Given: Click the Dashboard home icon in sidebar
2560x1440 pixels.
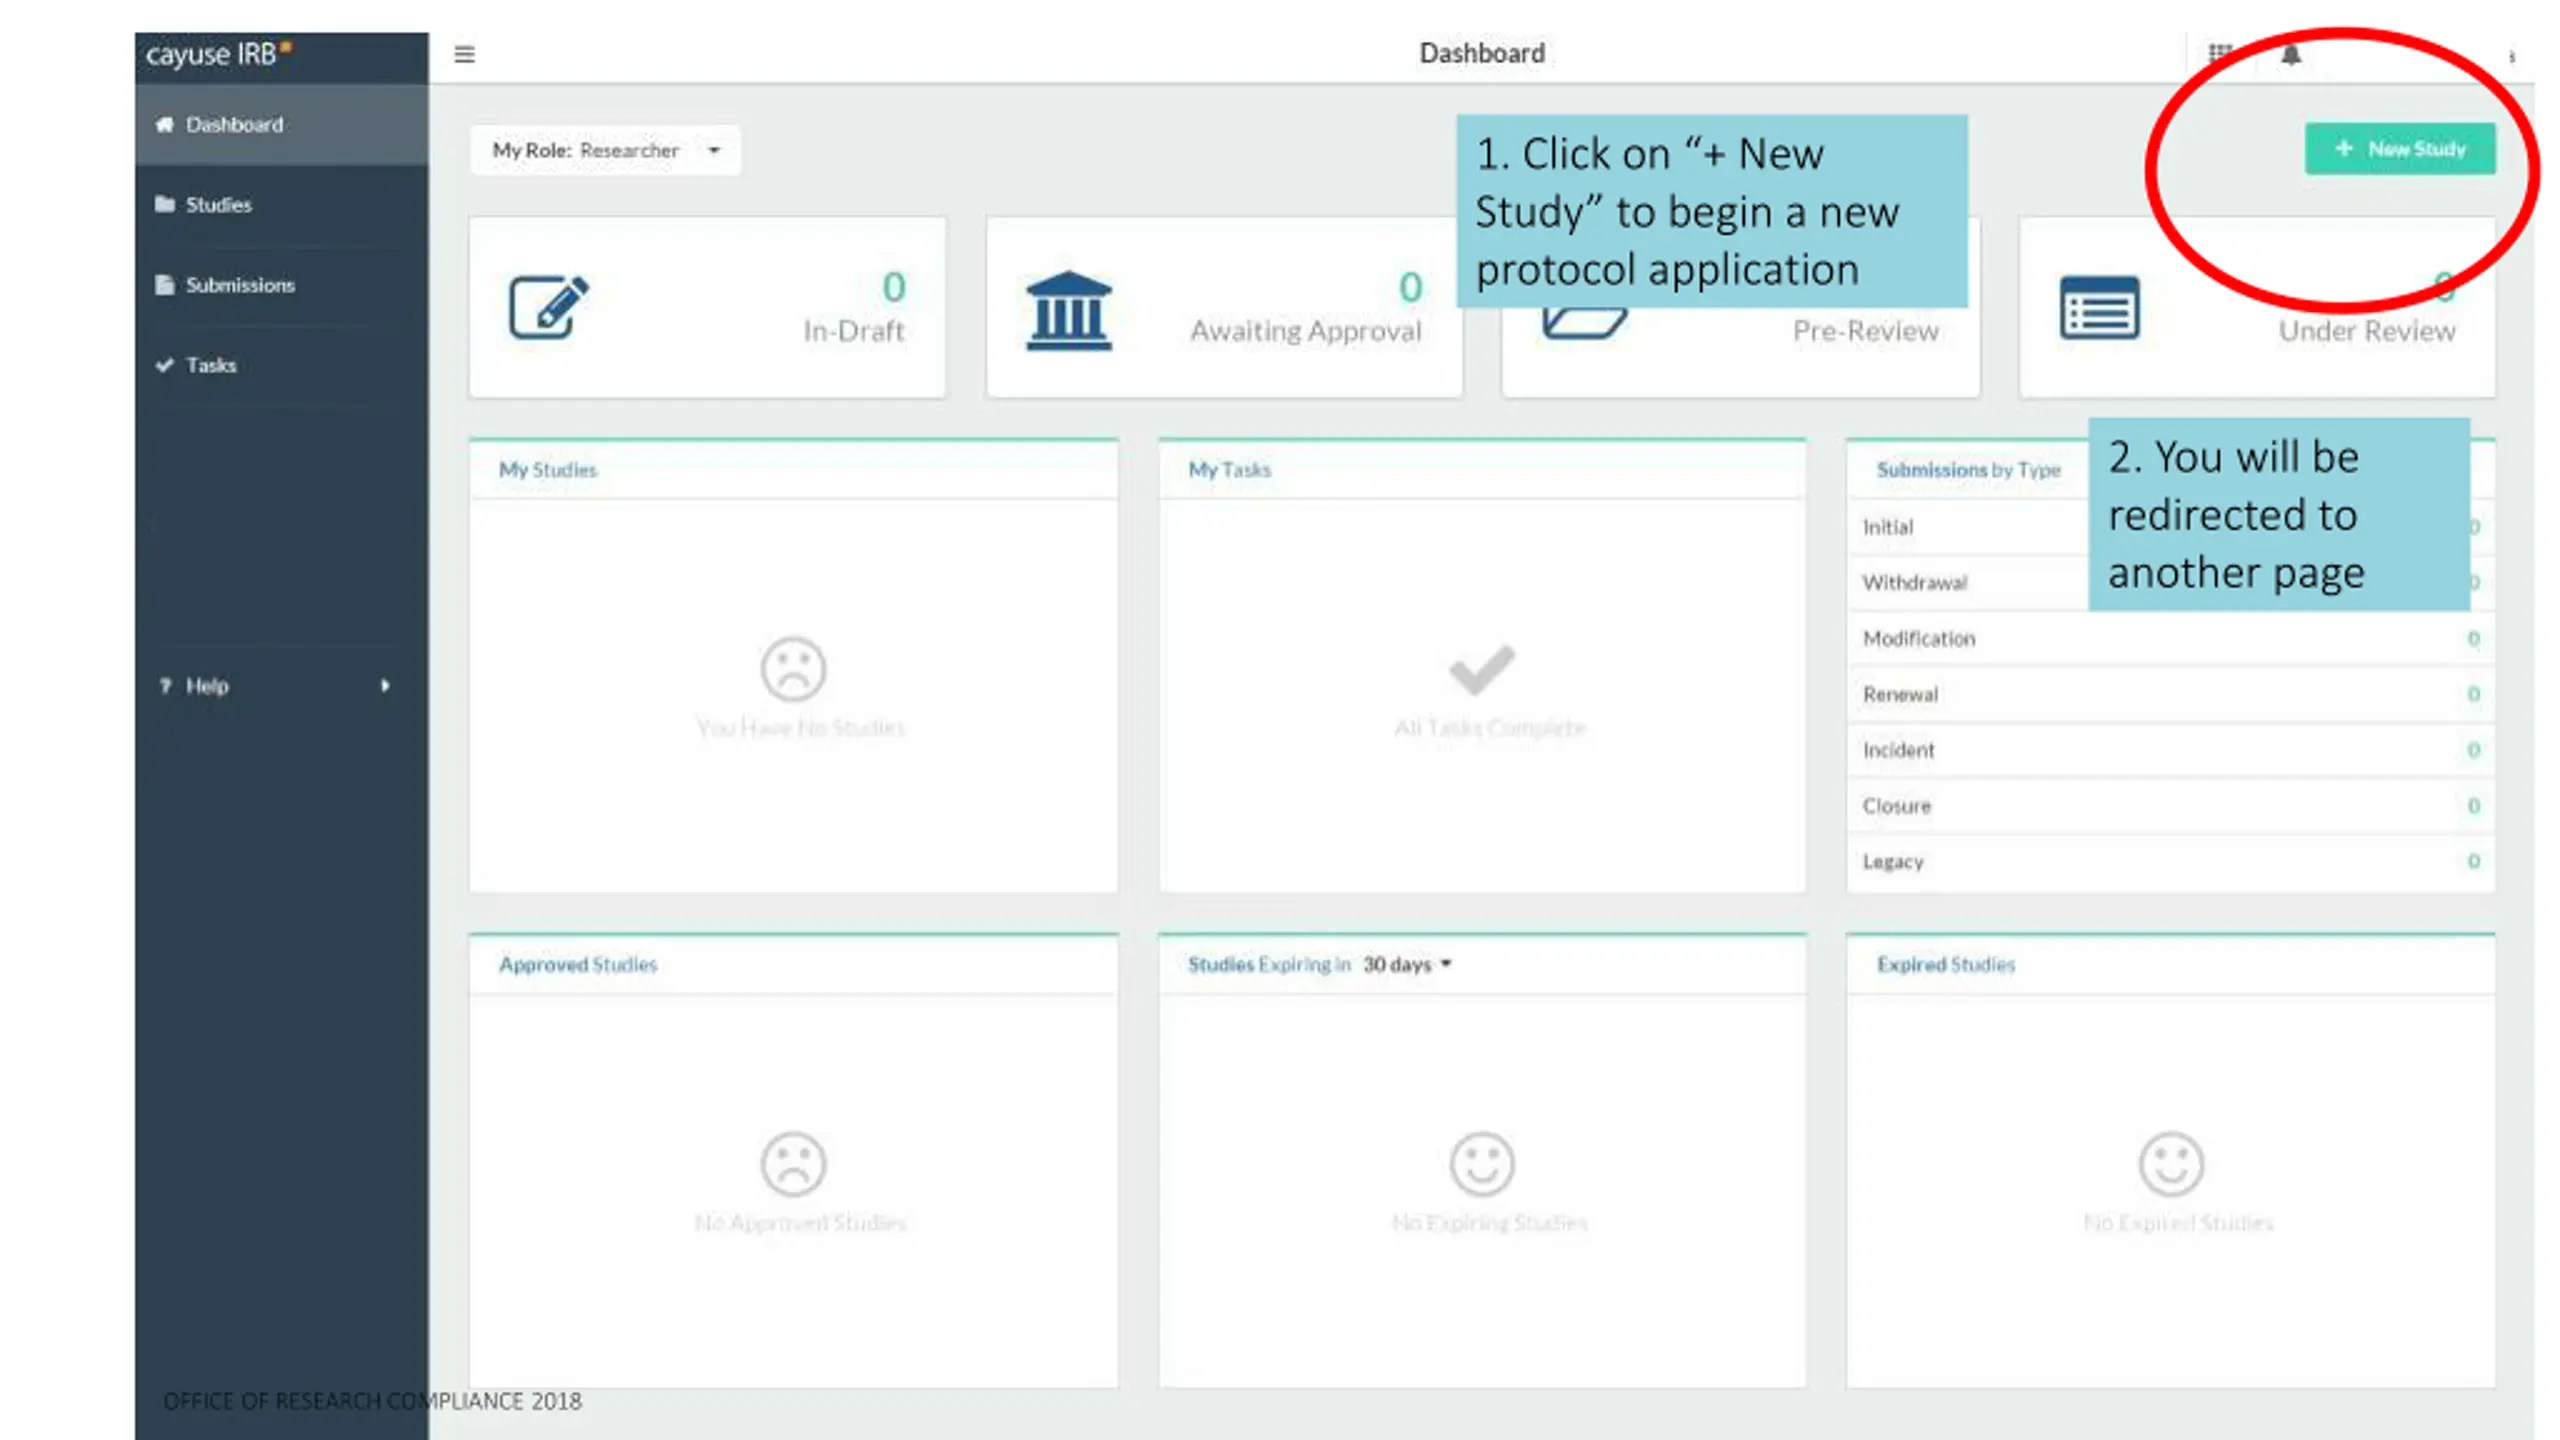Looking at the screenshot, I should pos(165,125).
